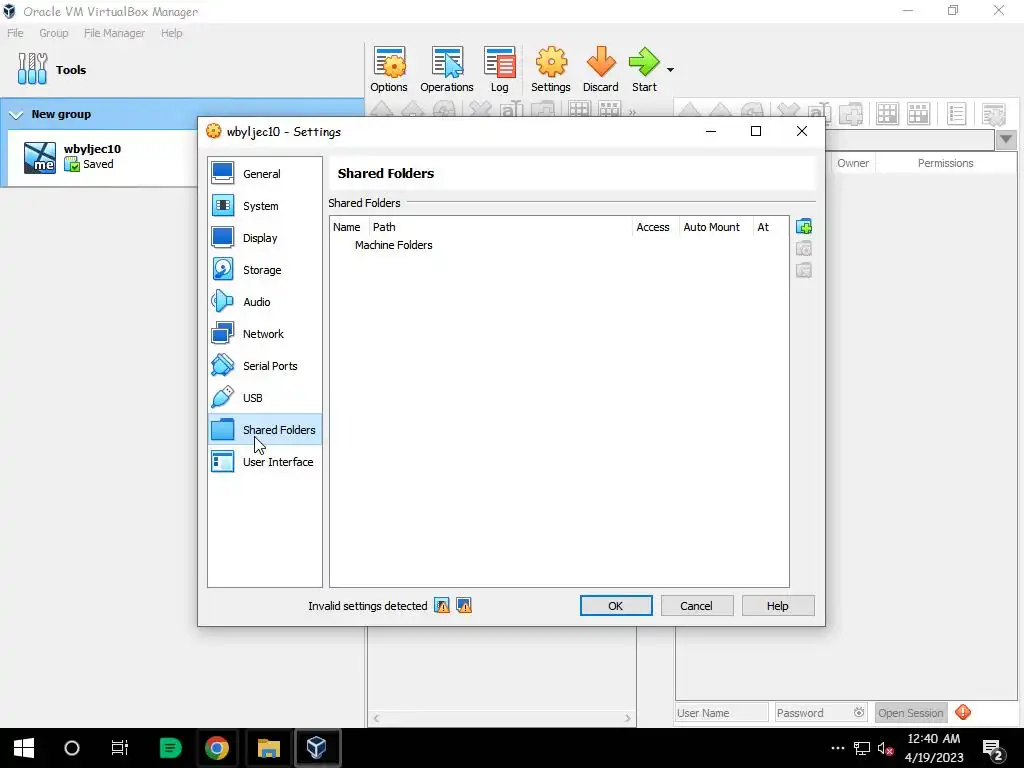
Task: Open the Start button dropdown arrow
Action: 670,69
